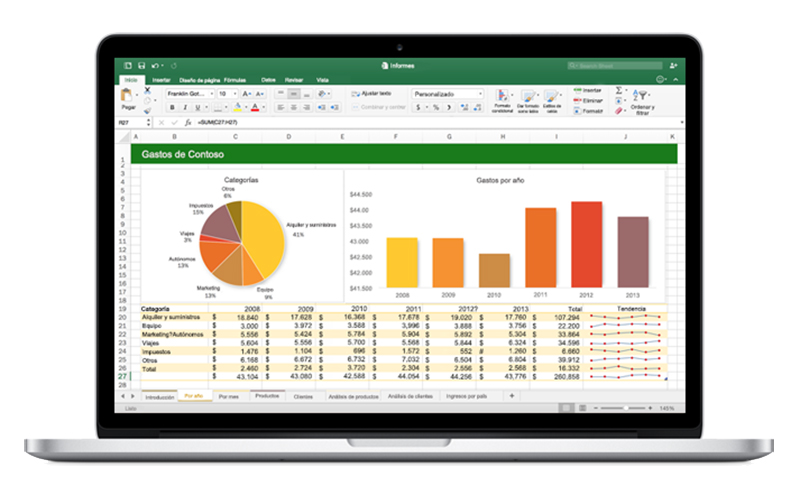This screenshot has height=500, width=800.
Task: Expand the font size dropdown
Action: point(225,93)
